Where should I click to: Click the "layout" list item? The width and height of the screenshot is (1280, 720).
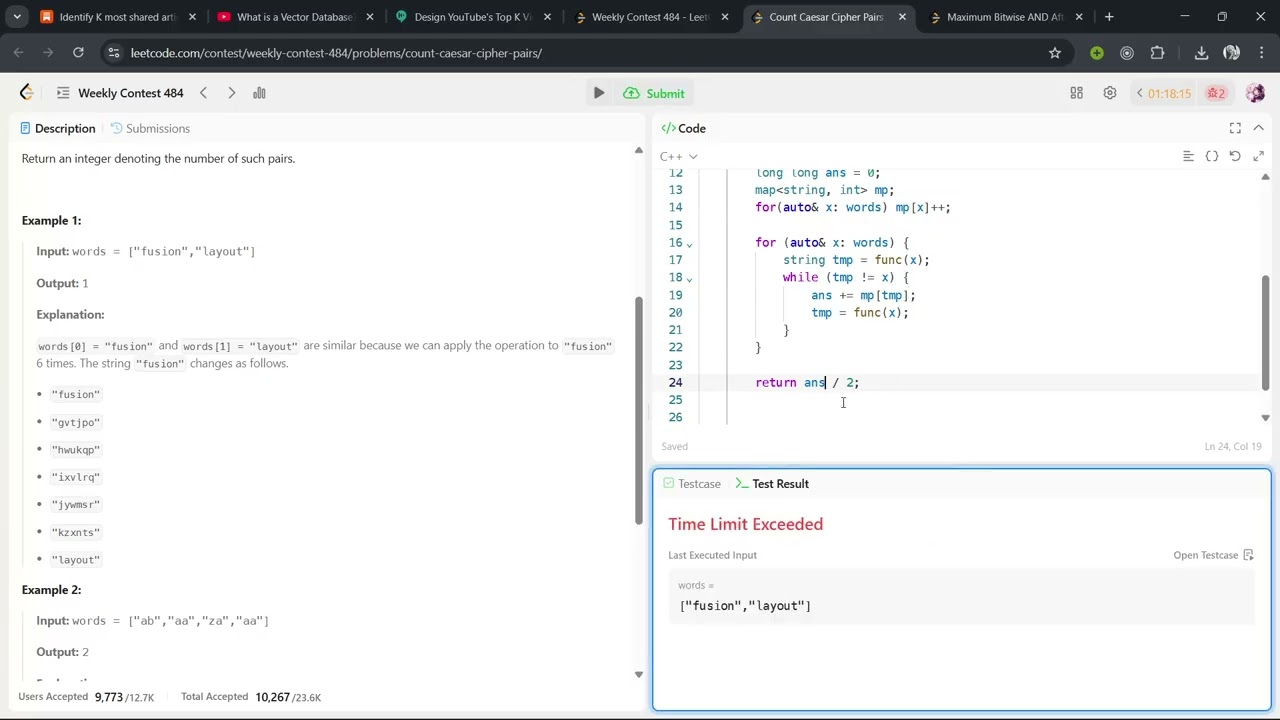point(76,560)
